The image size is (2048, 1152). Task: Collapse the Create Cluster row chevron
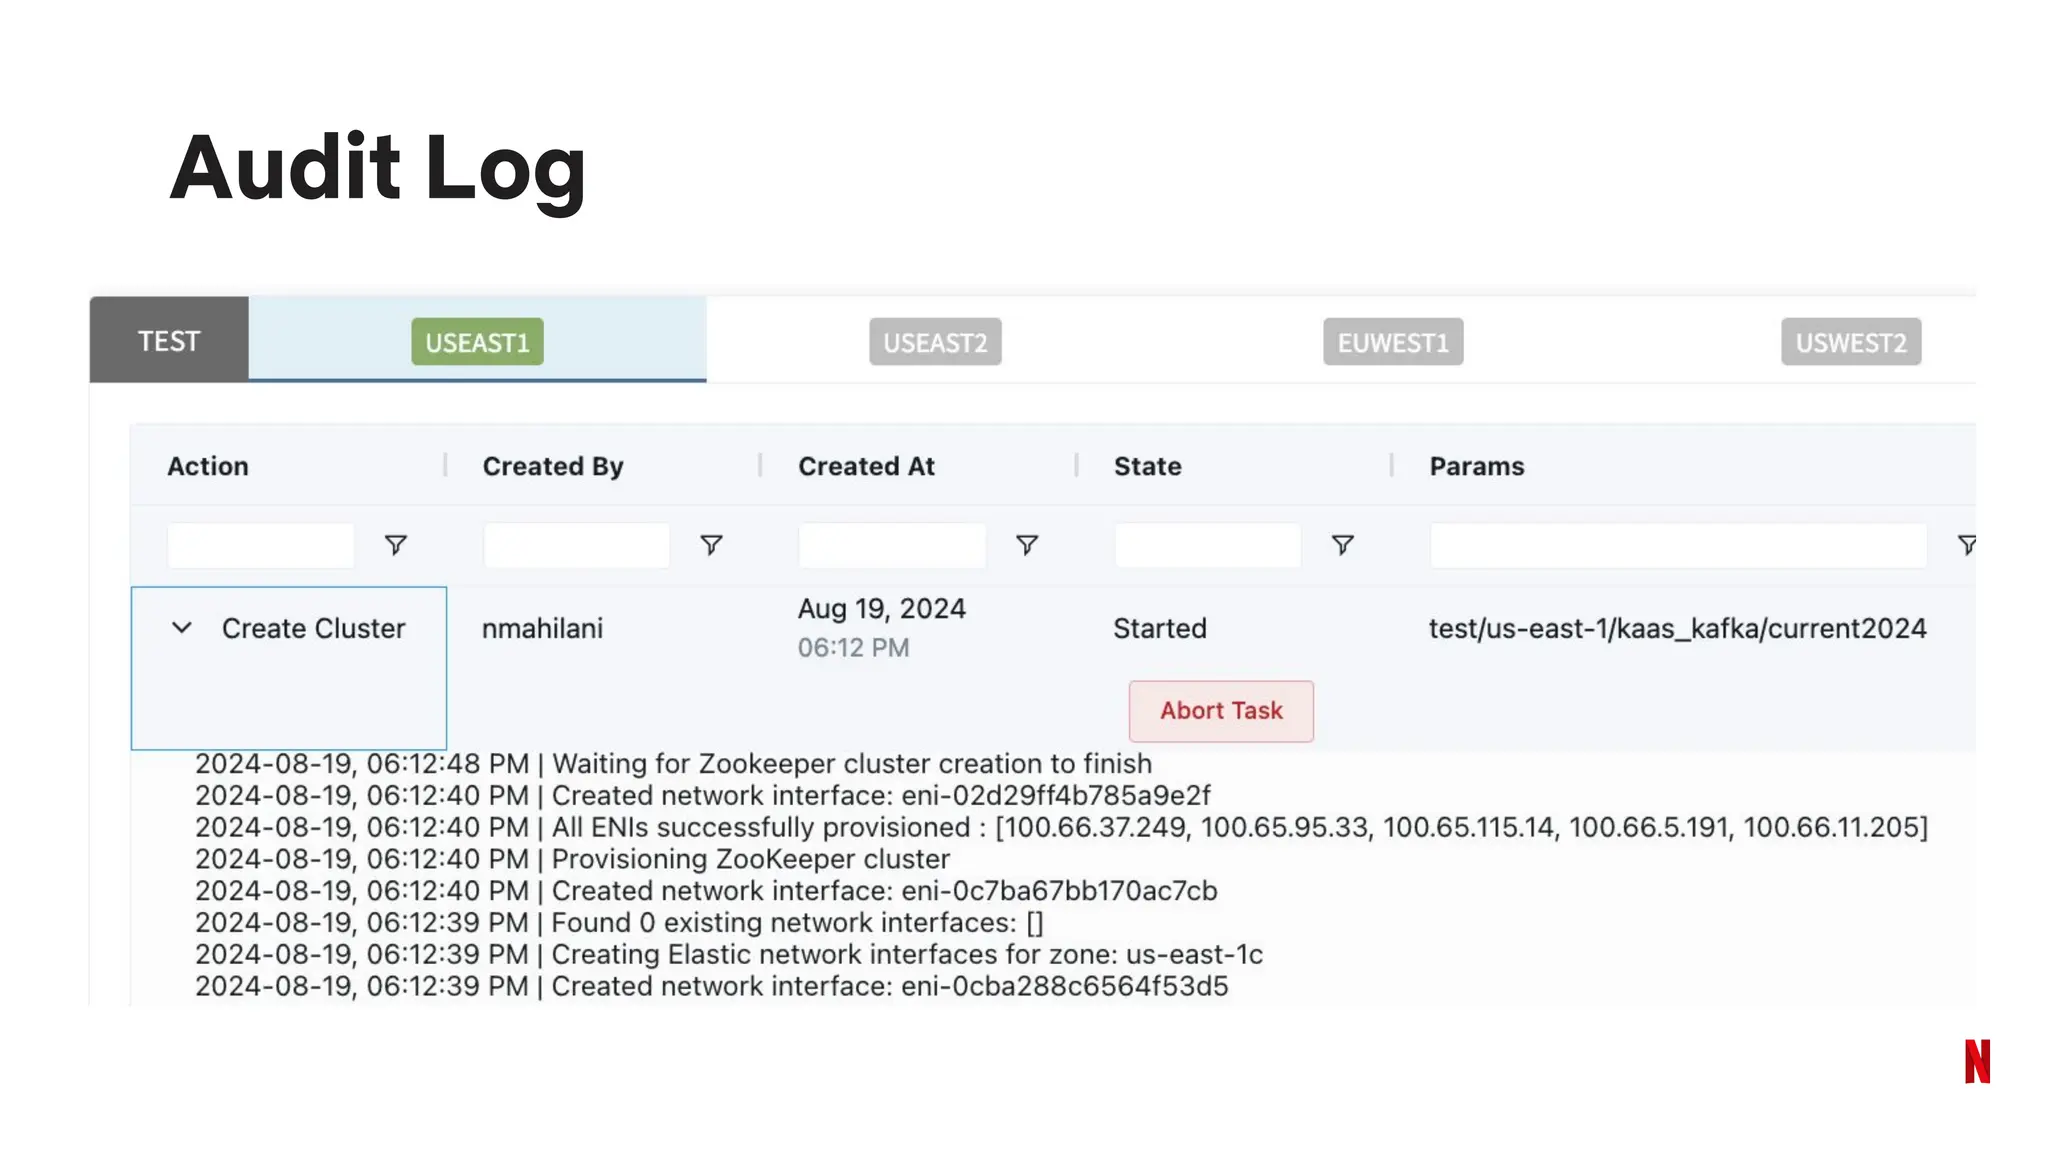182,628
